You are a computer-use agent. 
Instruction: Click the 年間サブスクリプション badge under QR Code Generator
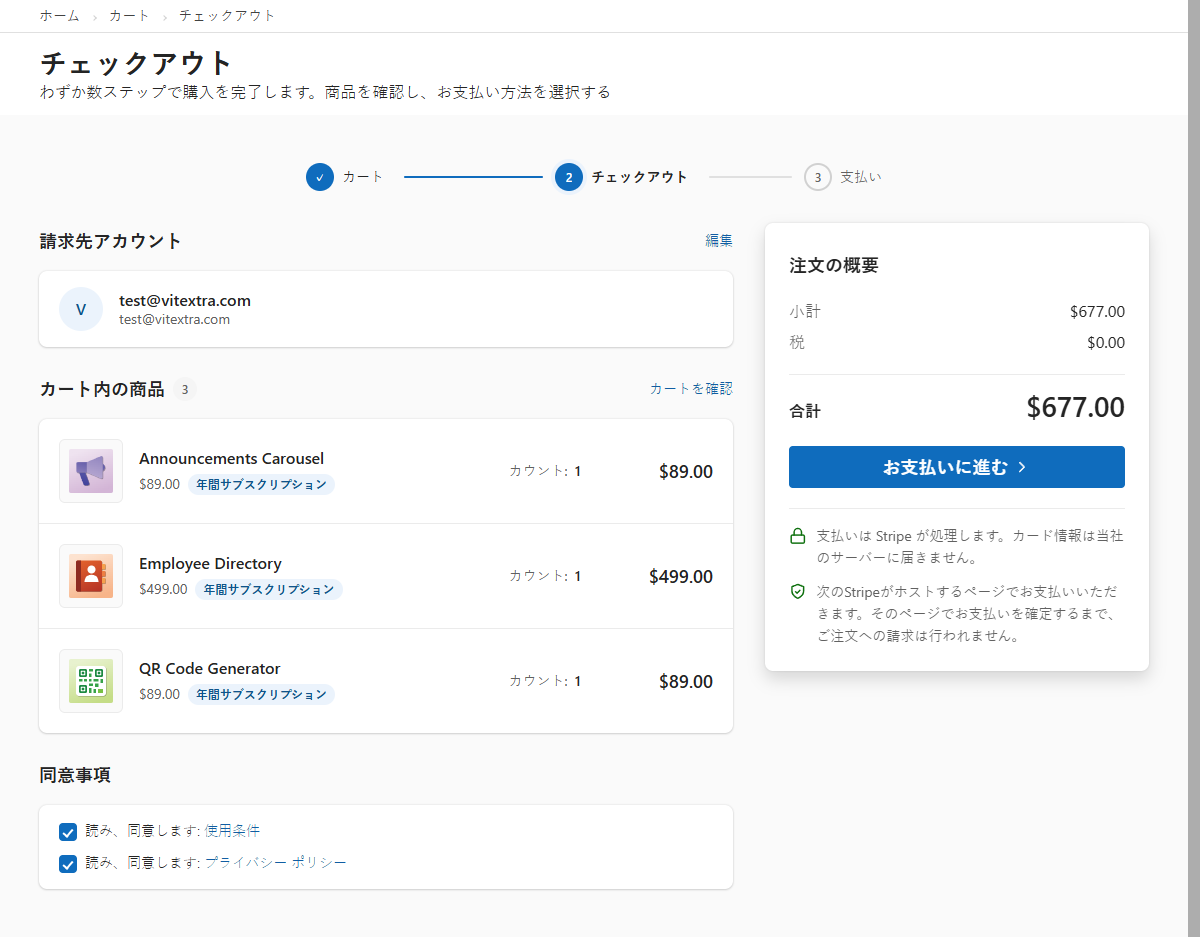[x=261, y=694]
